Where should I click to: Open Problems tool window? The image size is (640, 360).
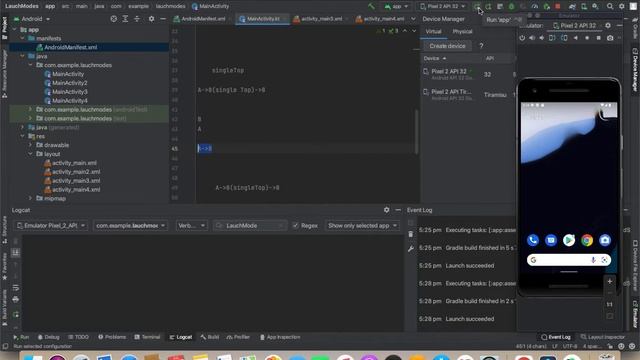112,337
